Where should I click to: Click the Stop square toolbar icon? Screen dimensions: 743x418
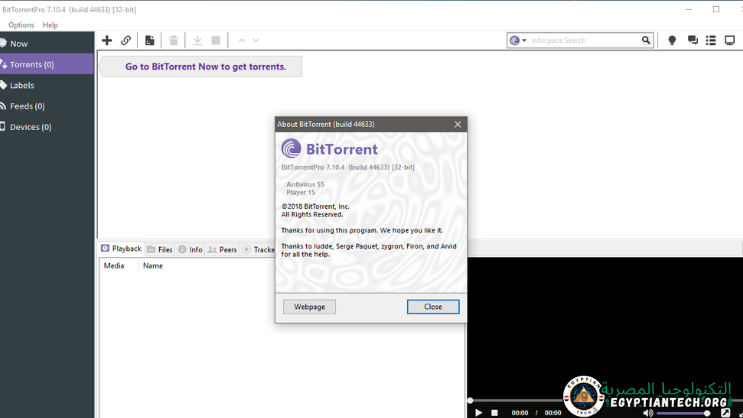point(216,40)
